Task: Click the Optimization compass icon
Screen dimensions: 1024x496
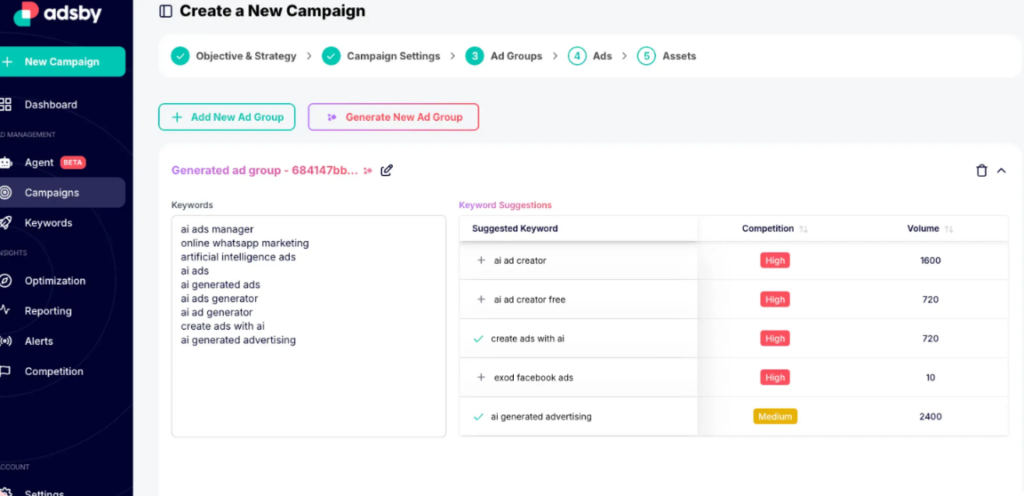Action: (x=6, y=281)
